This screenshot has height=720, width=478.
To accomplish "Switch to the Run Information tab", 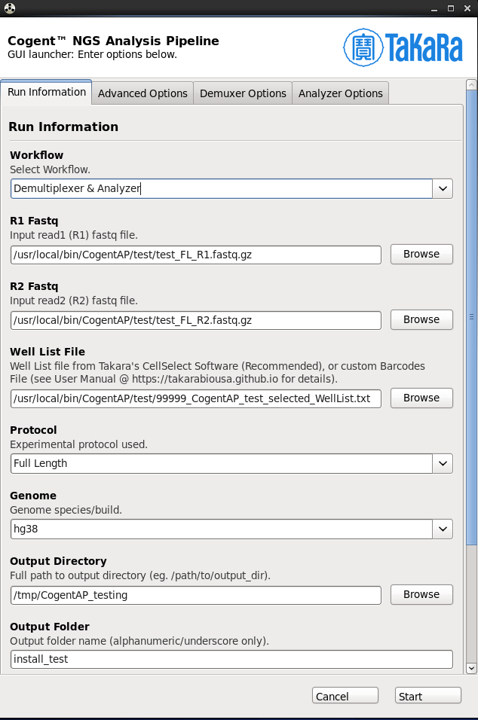I will [x=46, y=92].
